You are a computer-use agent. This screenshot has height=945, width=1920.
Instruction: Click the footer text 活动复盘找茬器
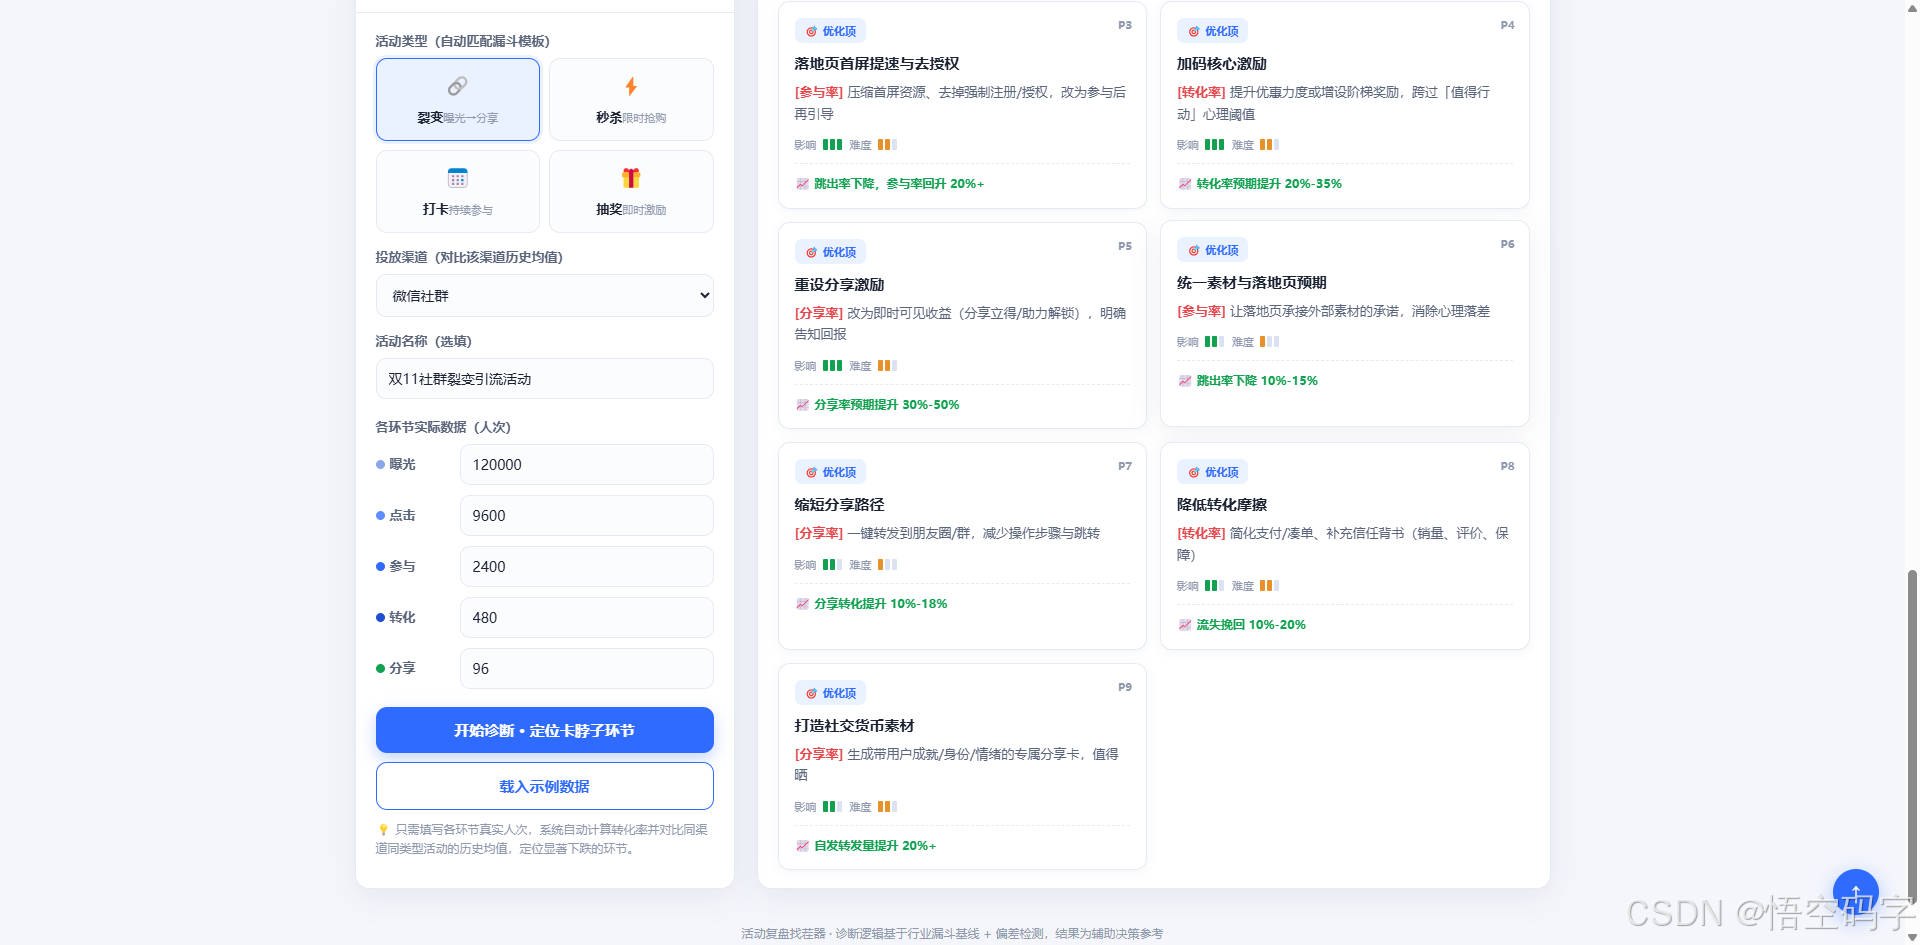[x=784, y=934]
